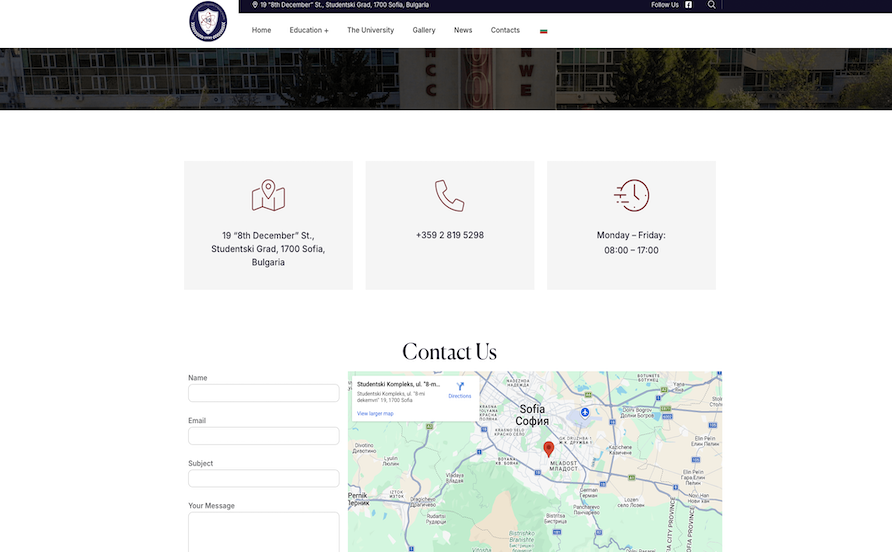Click the university crest logo
892x552 pixels.
coord(208,22)
